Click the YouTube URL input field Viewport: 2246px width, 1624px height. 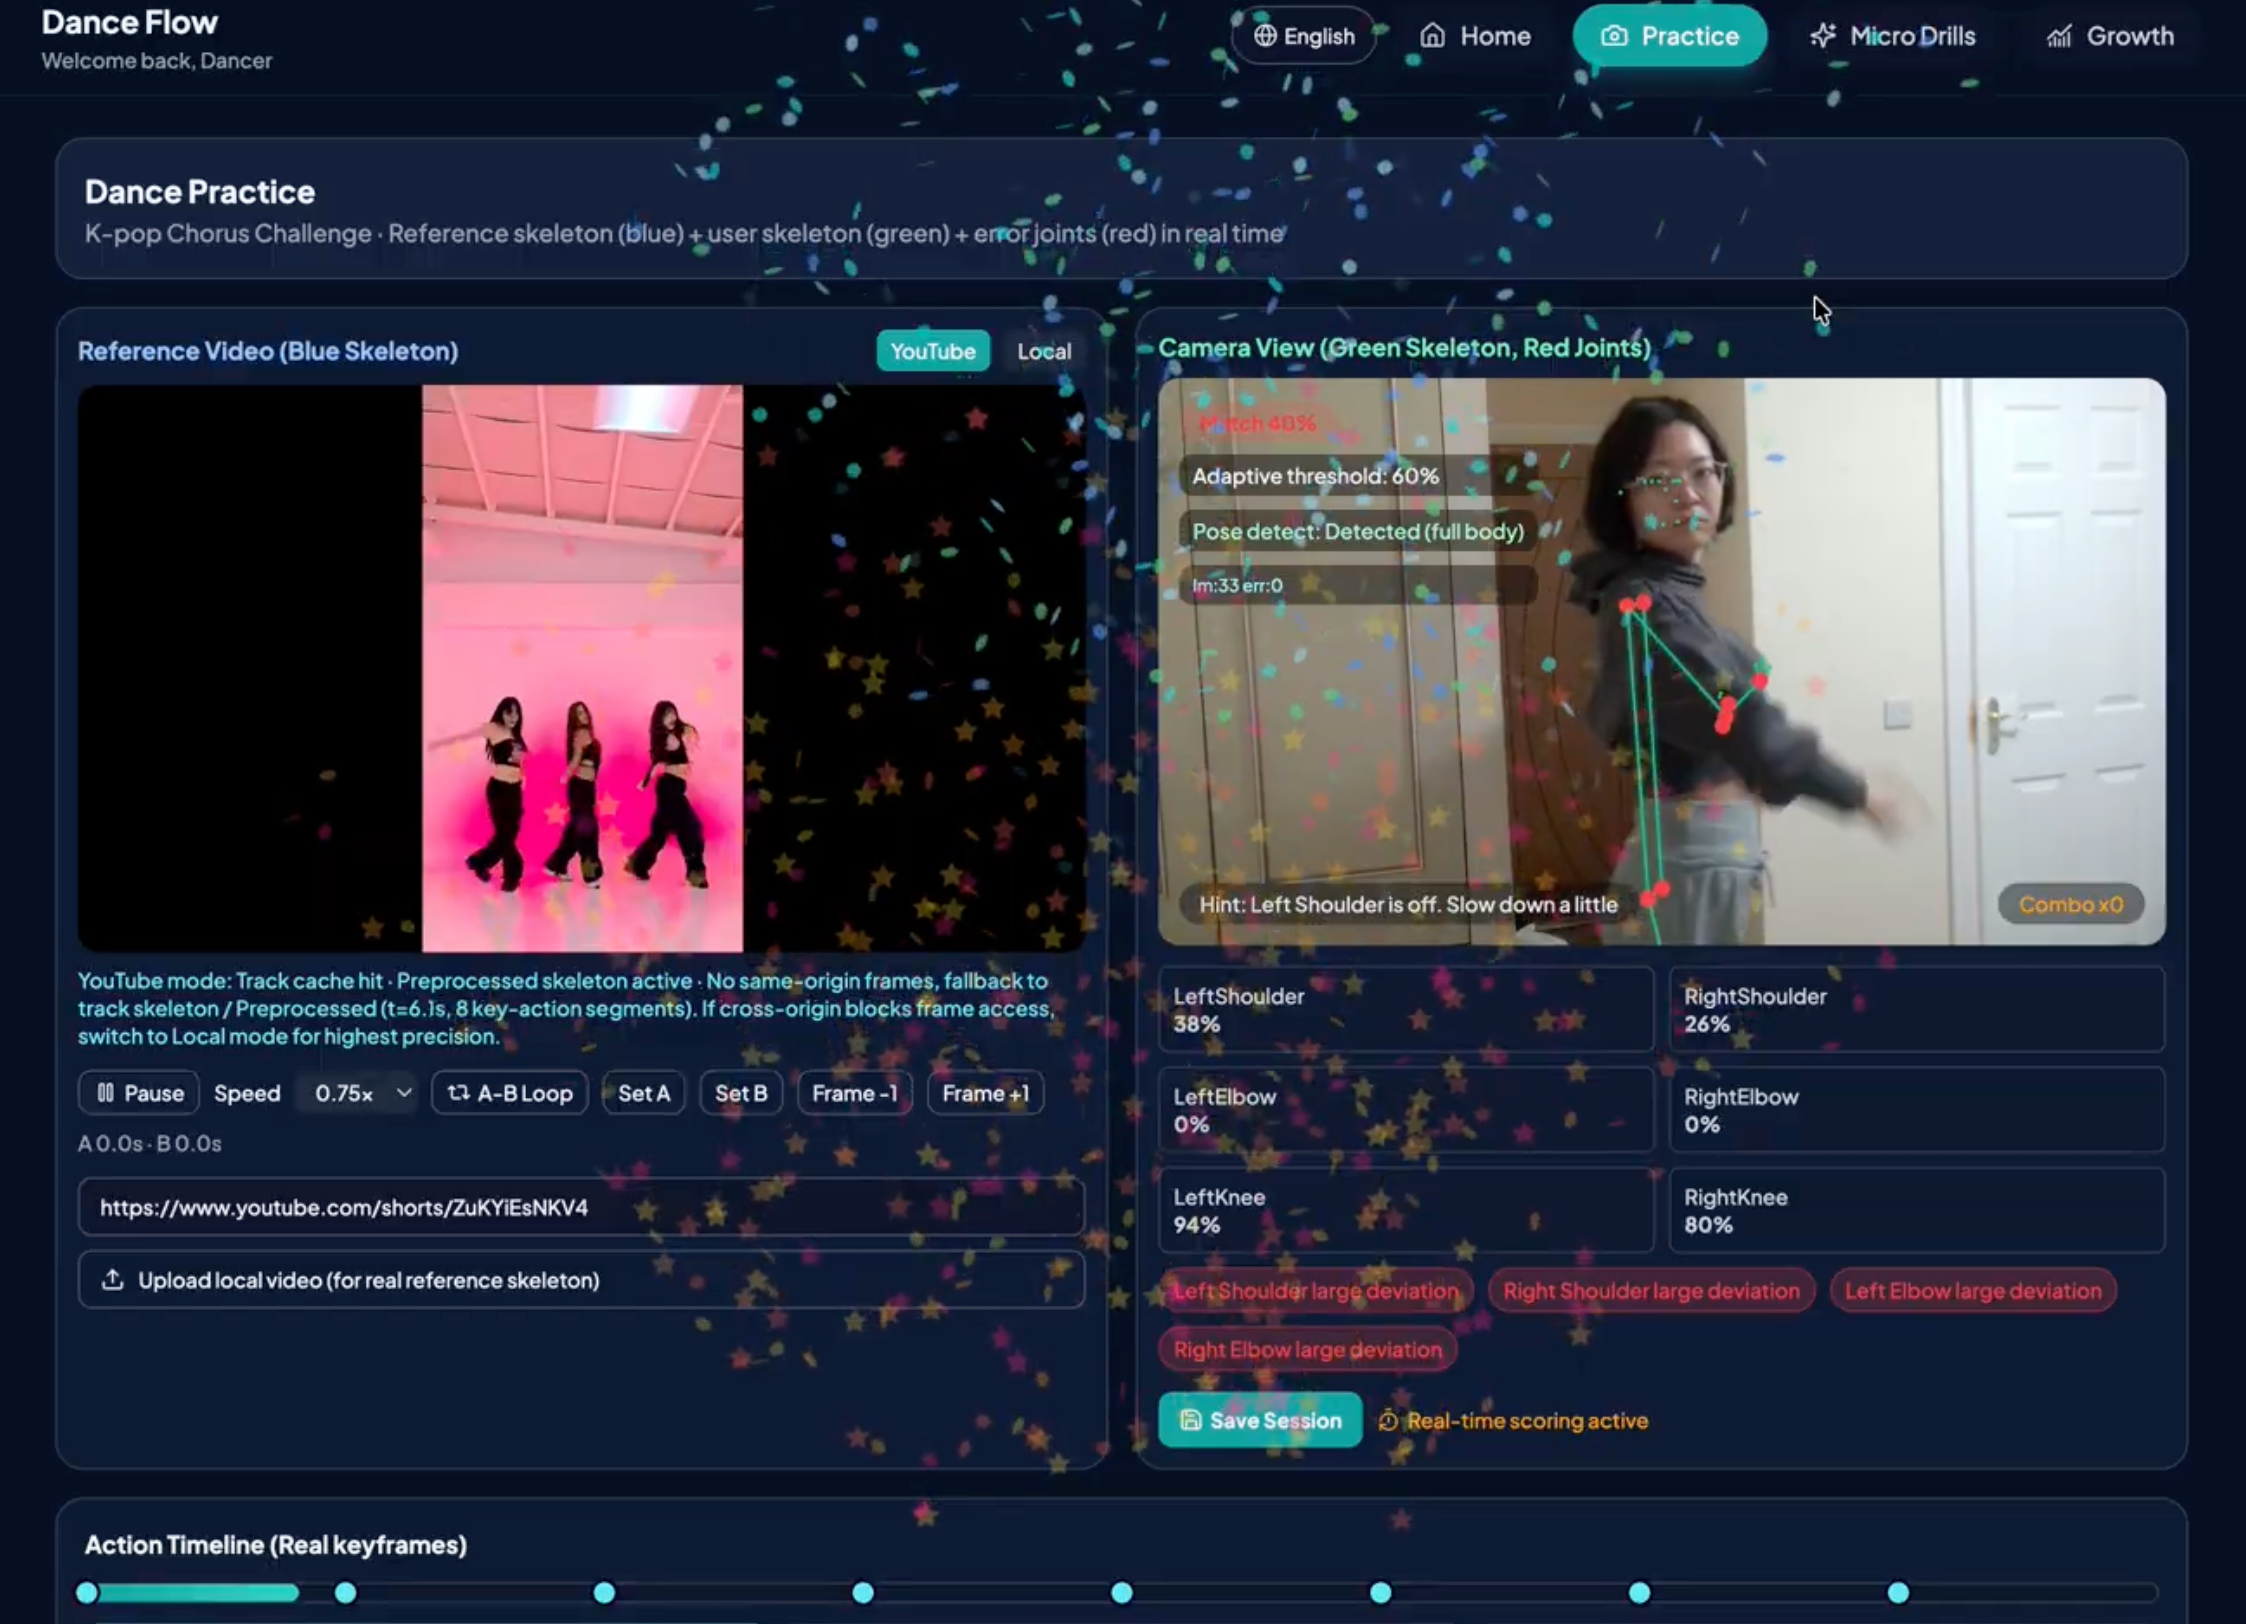[x=580, y=1207]
